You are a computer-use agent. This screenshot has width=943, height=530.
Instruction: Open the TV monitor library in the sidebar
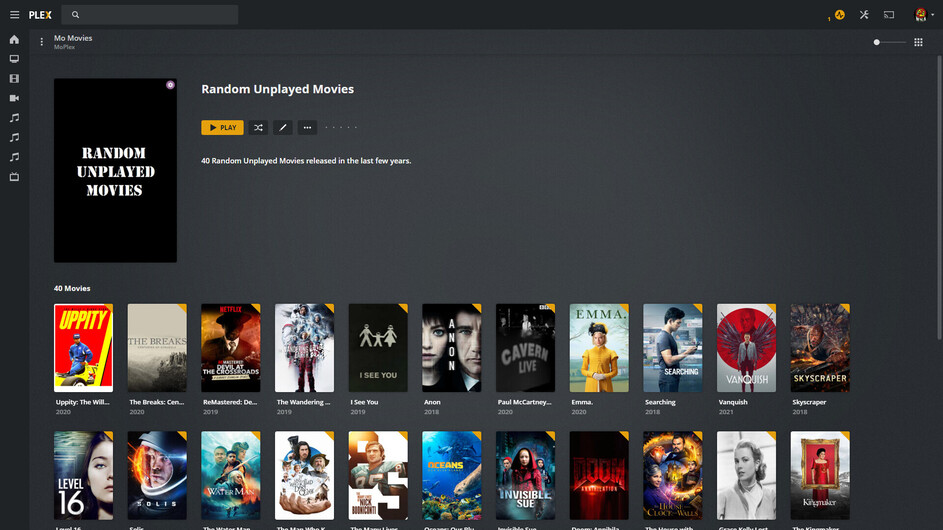[x=14, y=59]
